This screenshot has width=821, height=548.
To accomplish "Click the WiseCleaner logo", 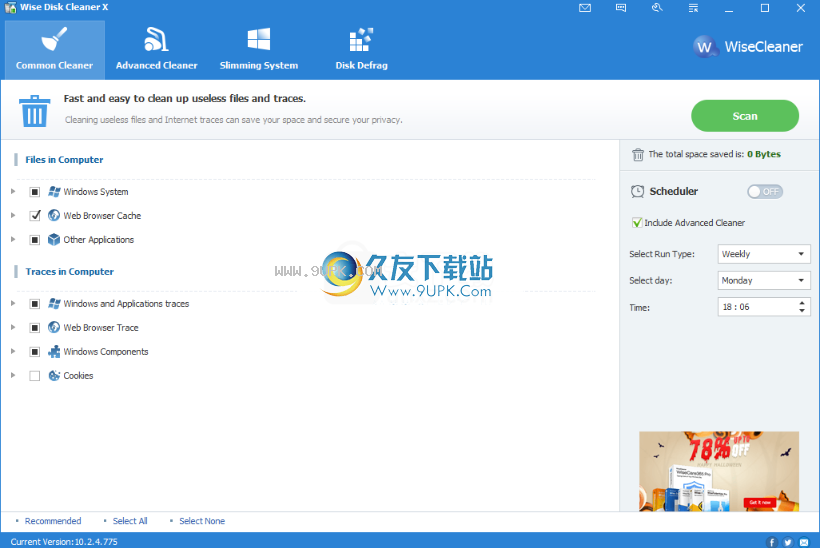I will pyautogui.click(x=748, y=47).
